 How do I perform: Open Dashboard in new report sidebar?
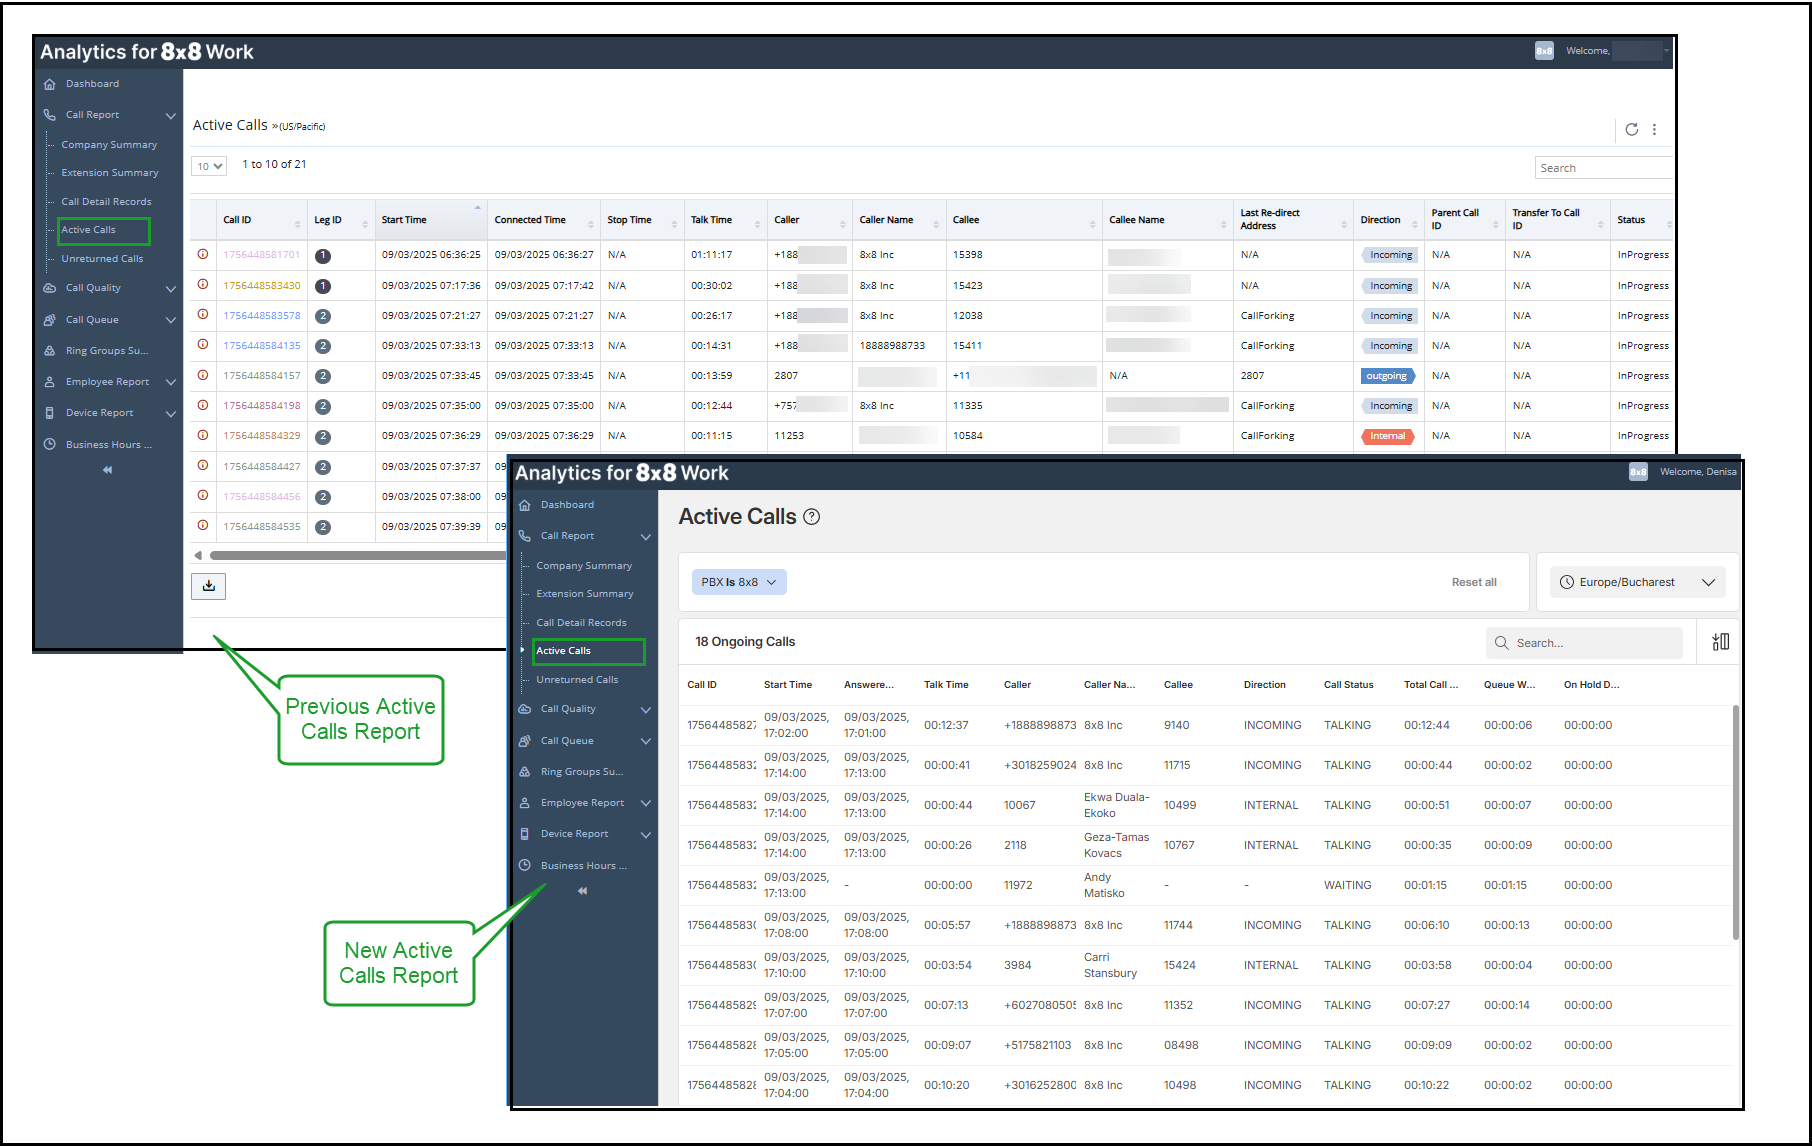pyautogui.click(x=567, y=505)
